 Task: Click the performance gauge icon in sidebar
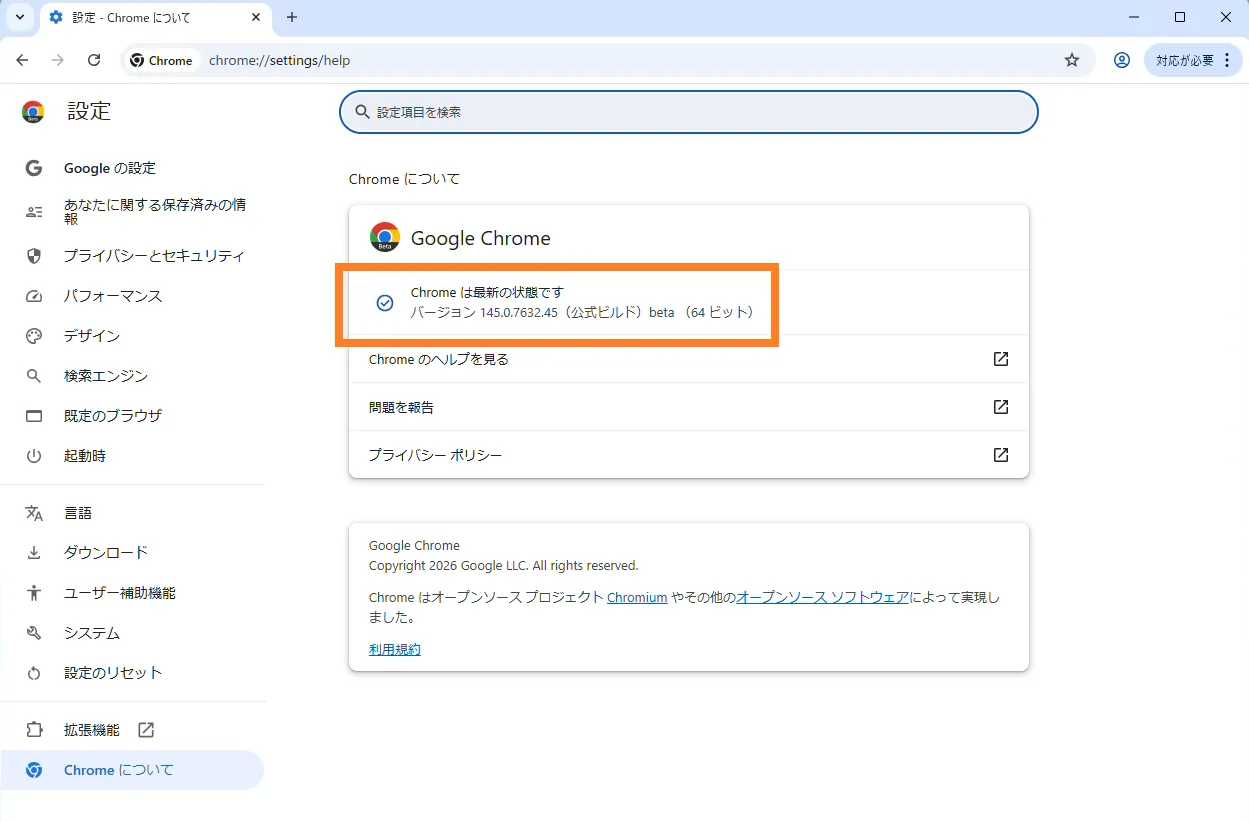click(x=34, y=296)
